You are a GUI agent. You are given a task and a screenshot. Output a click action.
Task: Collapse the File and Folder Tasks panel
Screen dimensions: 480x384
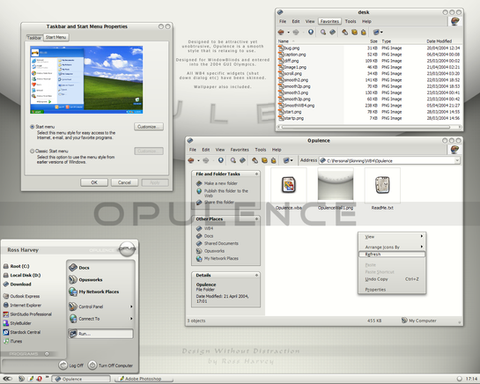point(257,174)
